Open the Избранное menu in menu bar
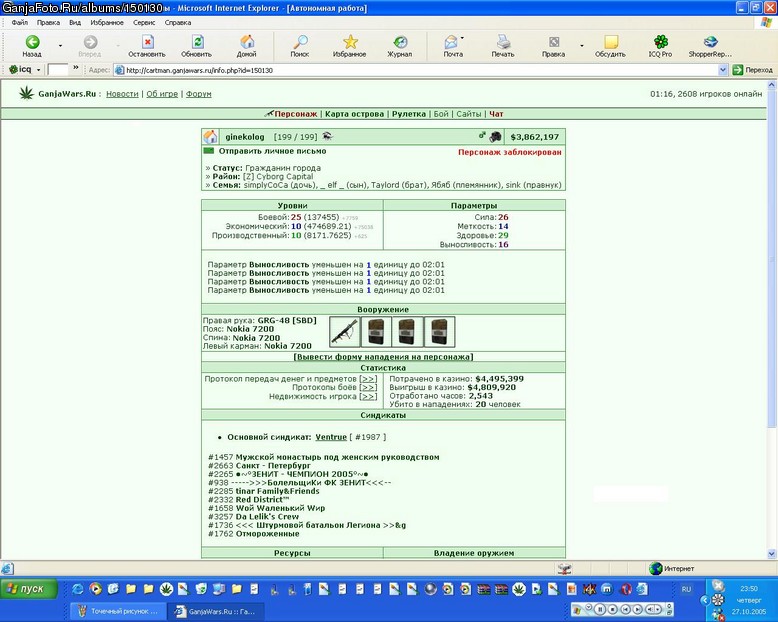 [x=107, y=22]
